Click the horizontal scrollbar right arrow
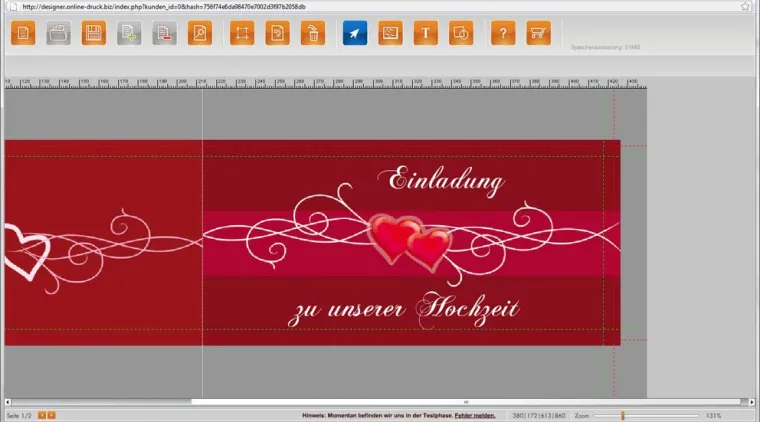 pos(752,402)
